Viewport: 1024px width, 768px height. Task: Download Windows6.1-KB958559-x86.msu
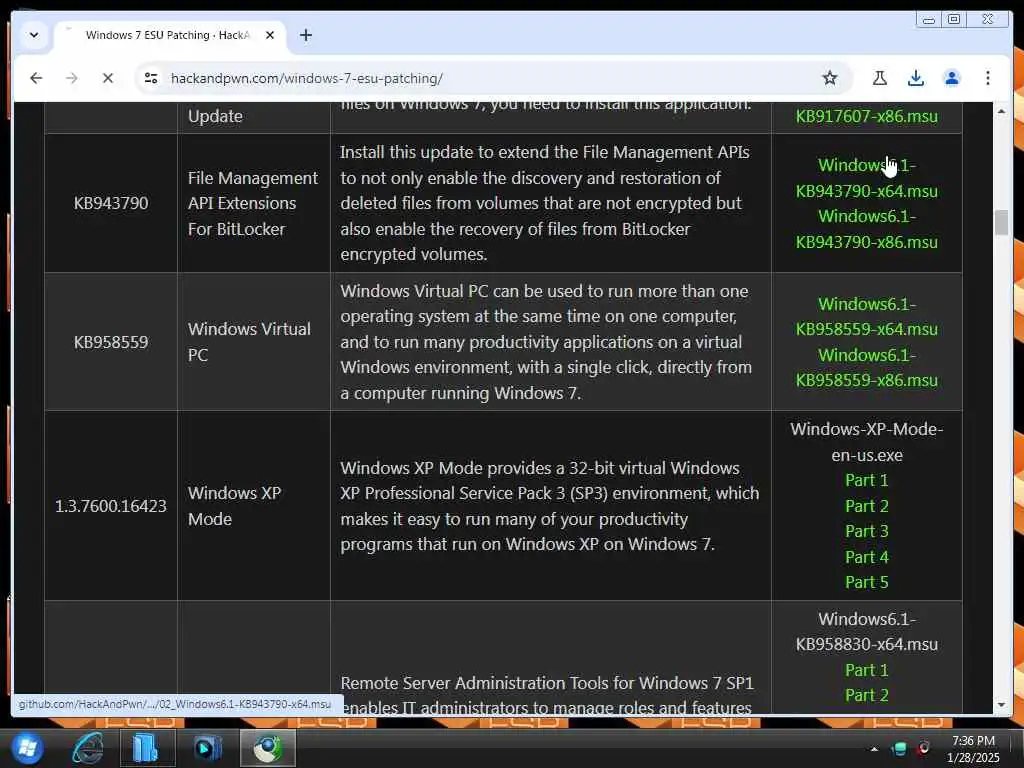867,368
